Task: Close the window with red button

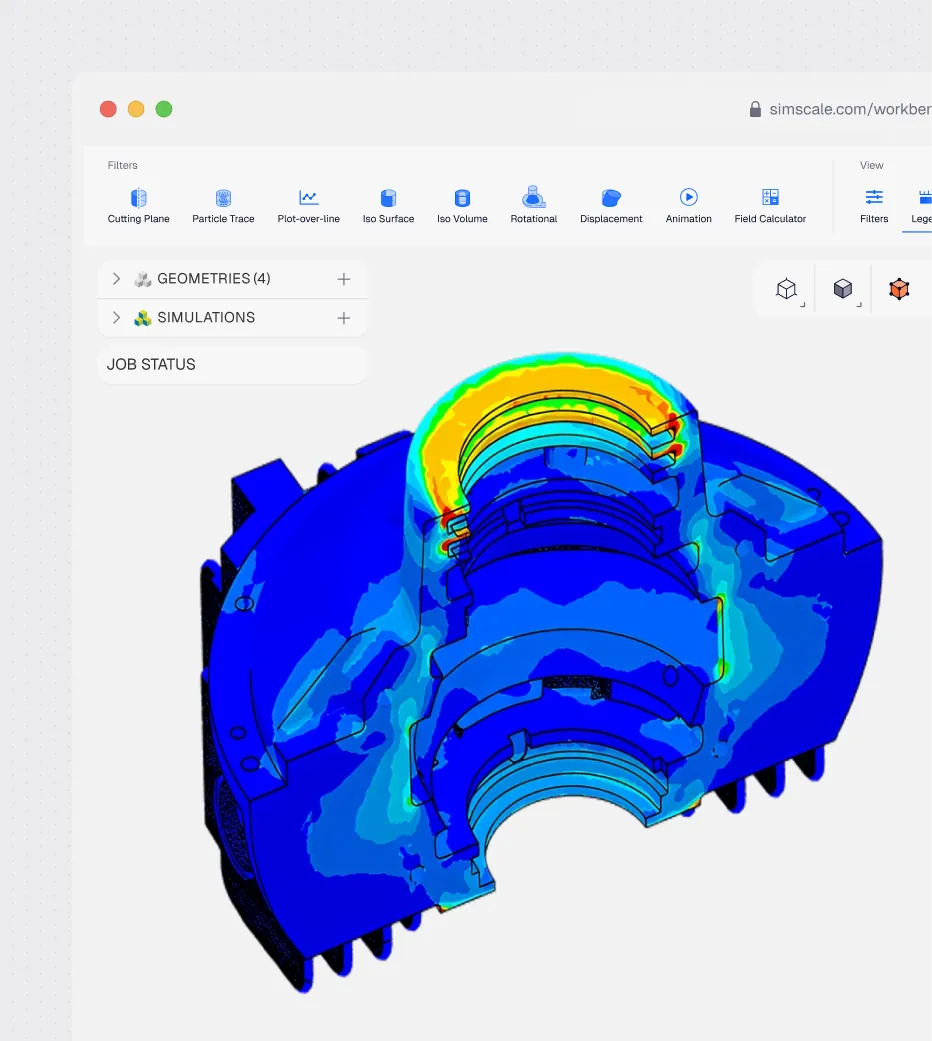Action: (108, 109)
